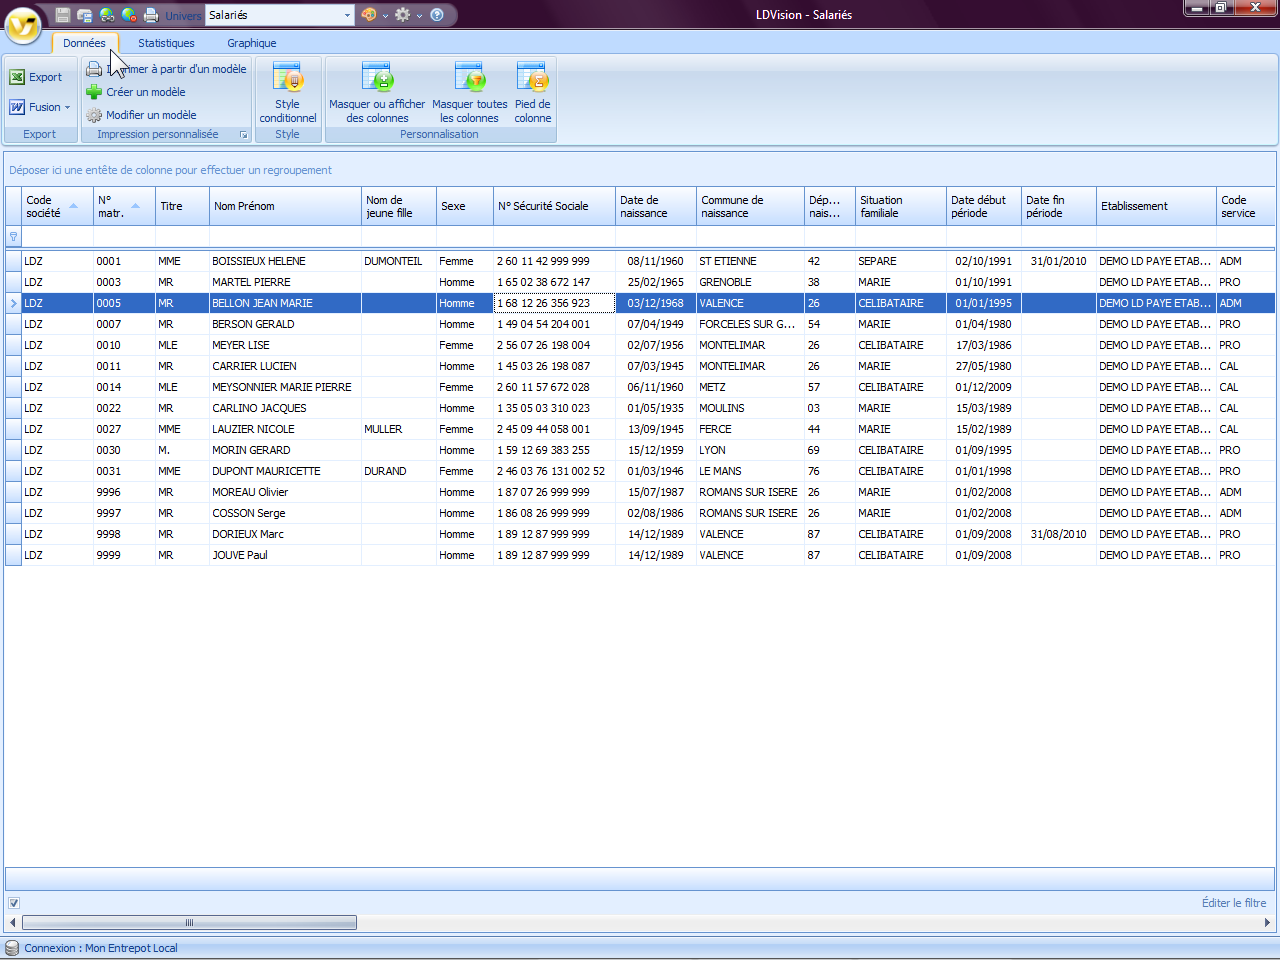Select row MORIN GERARD

coord(640,450)
